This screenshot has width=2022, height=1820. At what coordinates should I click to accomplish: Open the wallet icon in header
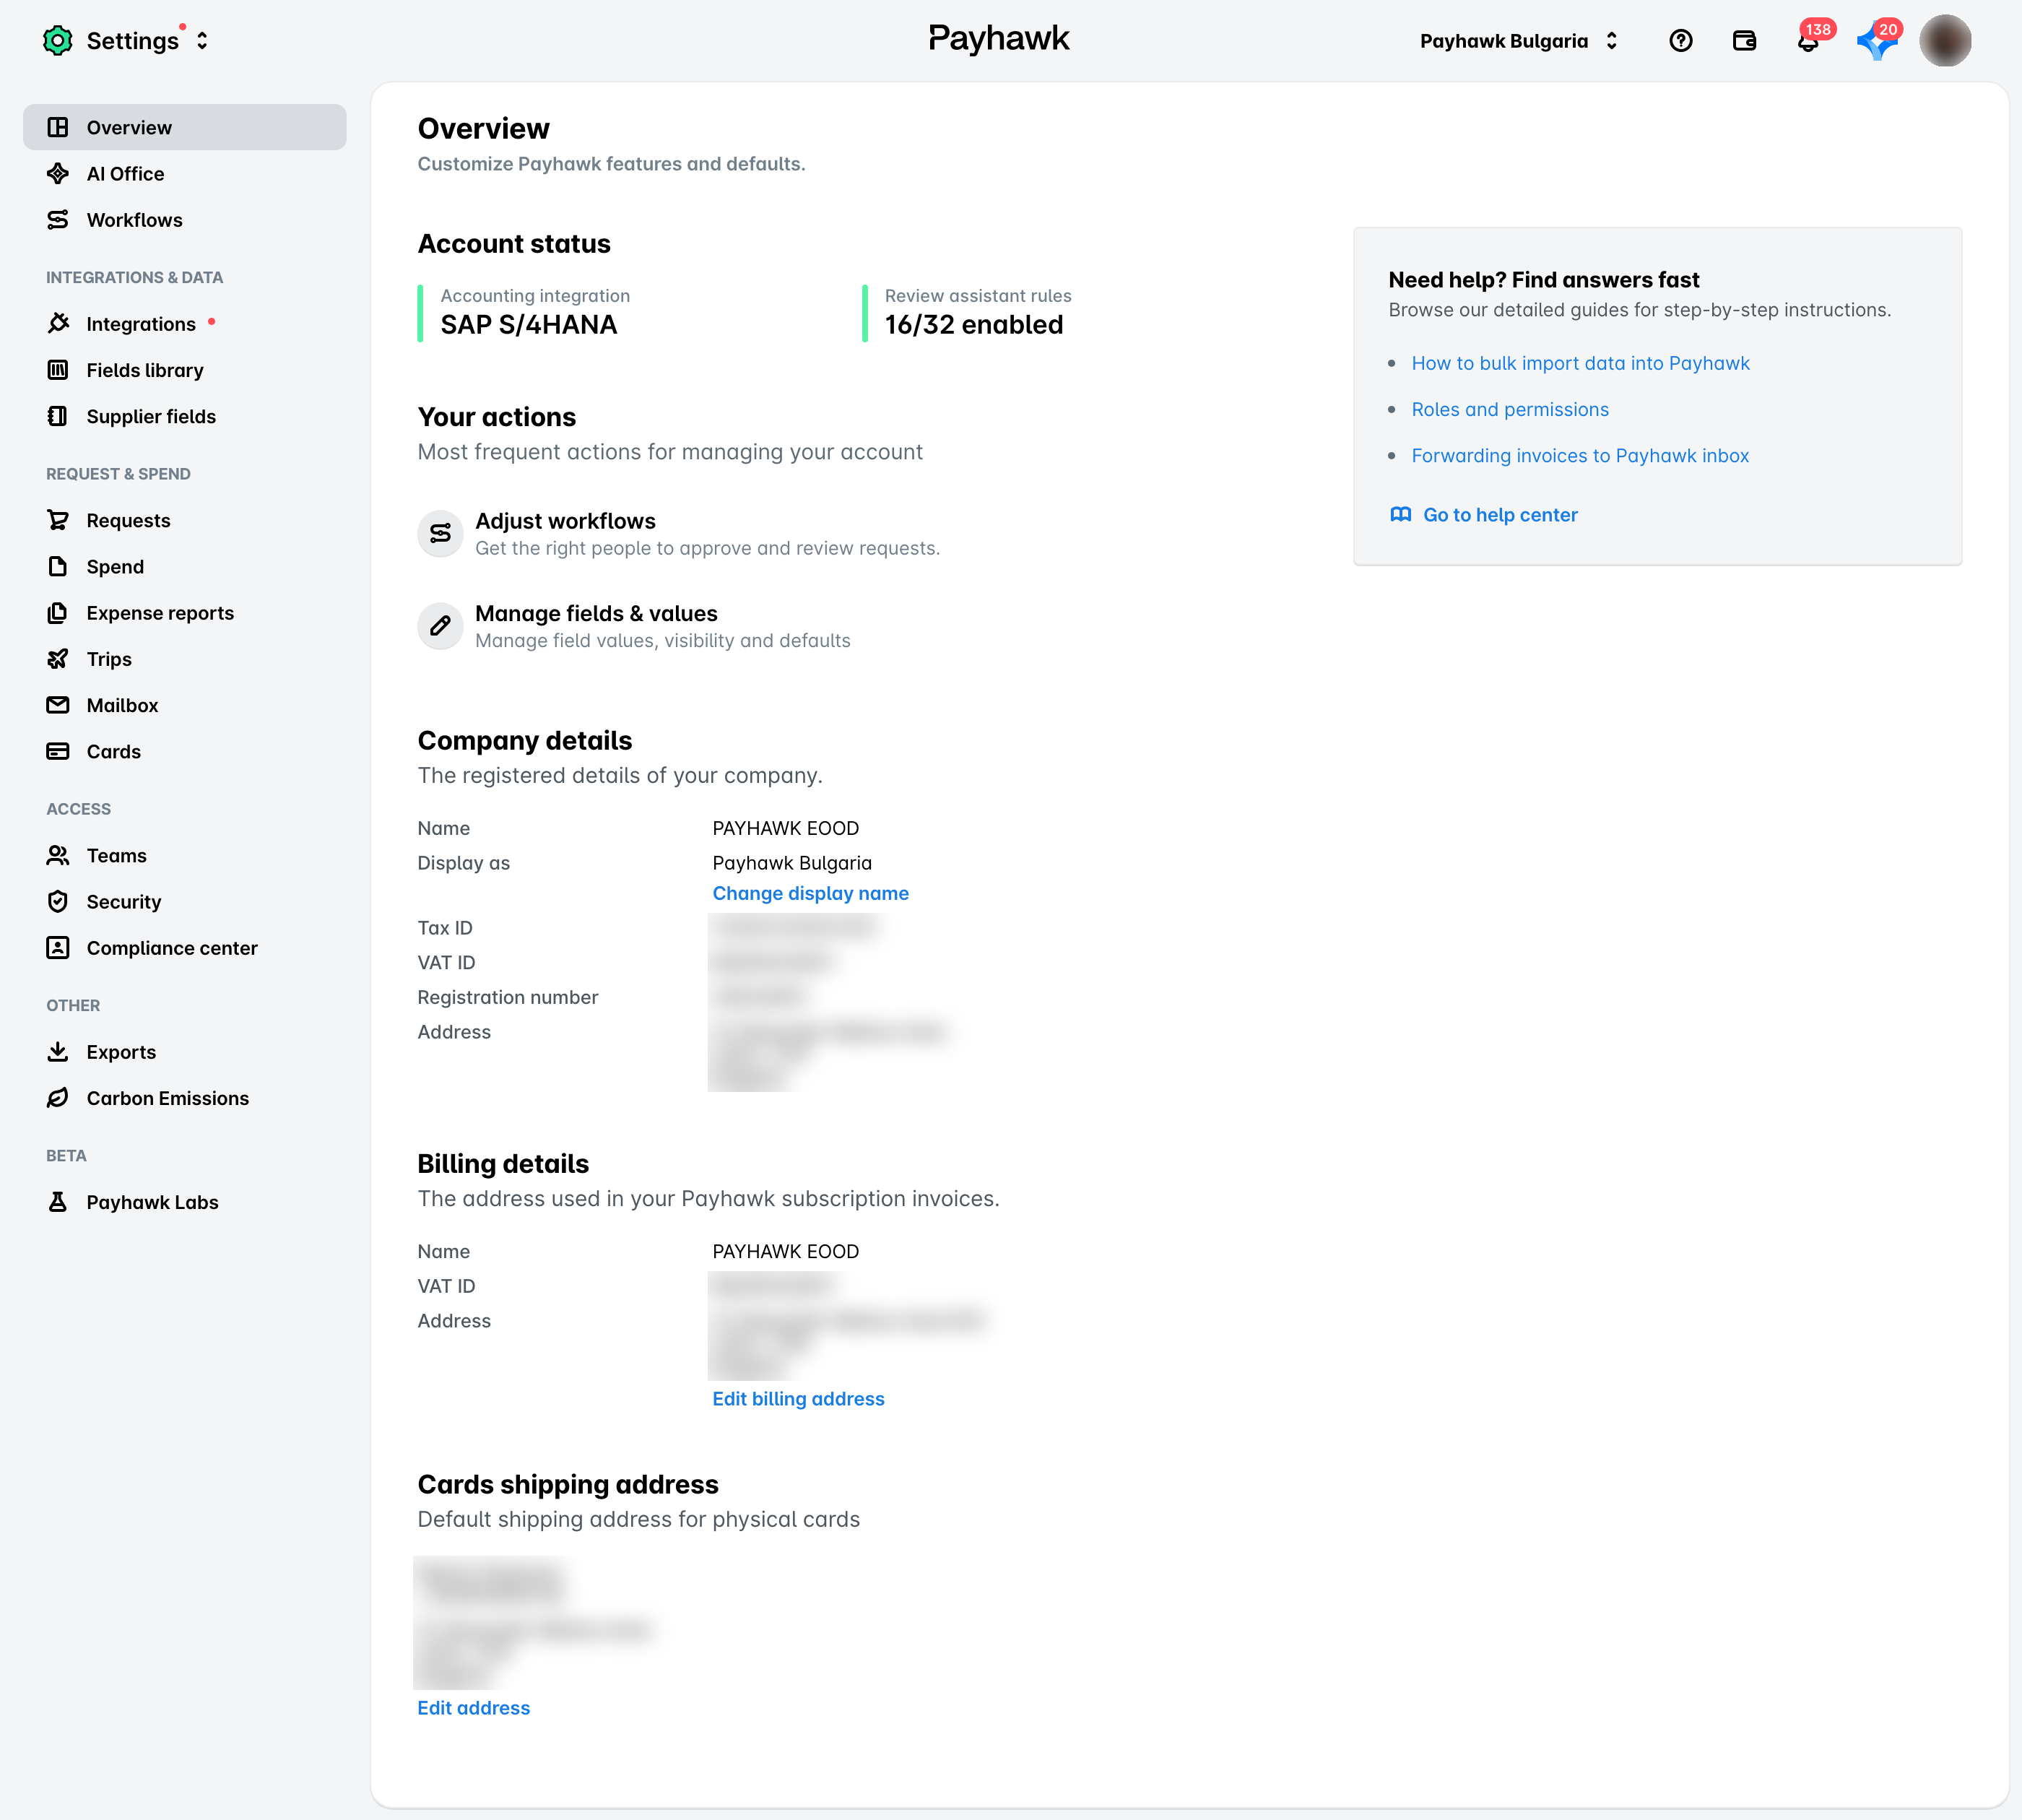tap(1744, 41)
